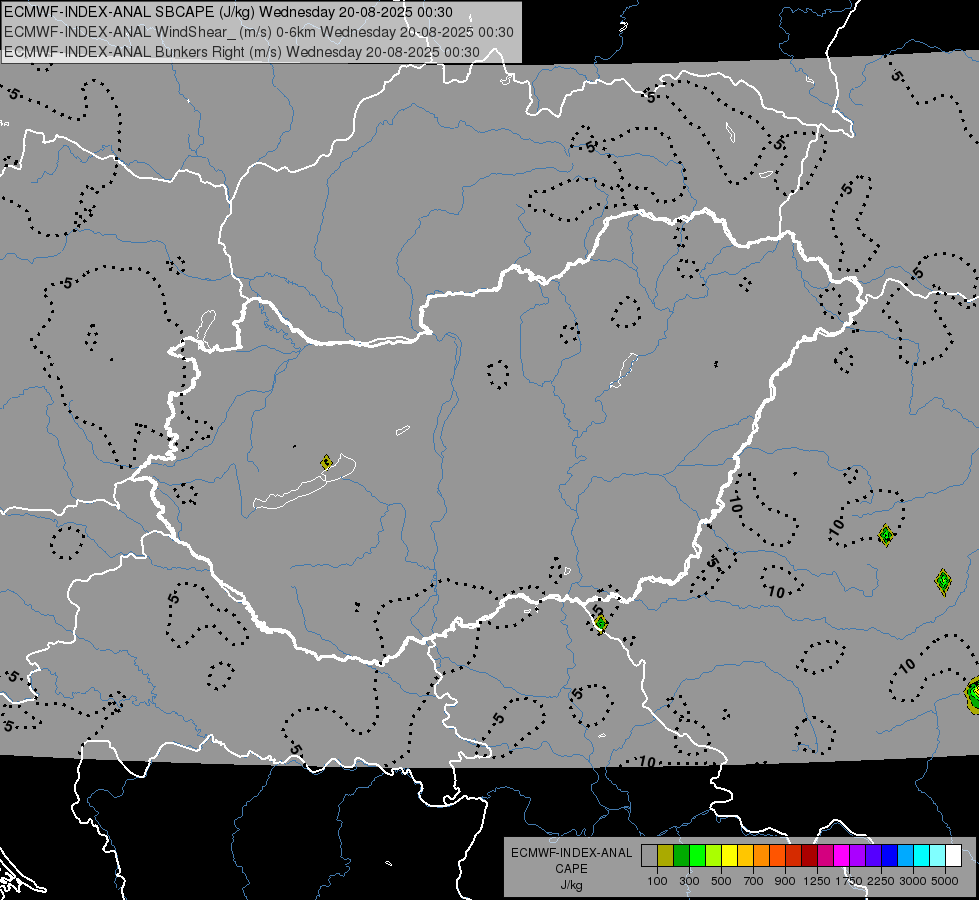The width and height of the screenshot is (979, 900).
Task: Click the 100 legend value
Action: (657, 881)
